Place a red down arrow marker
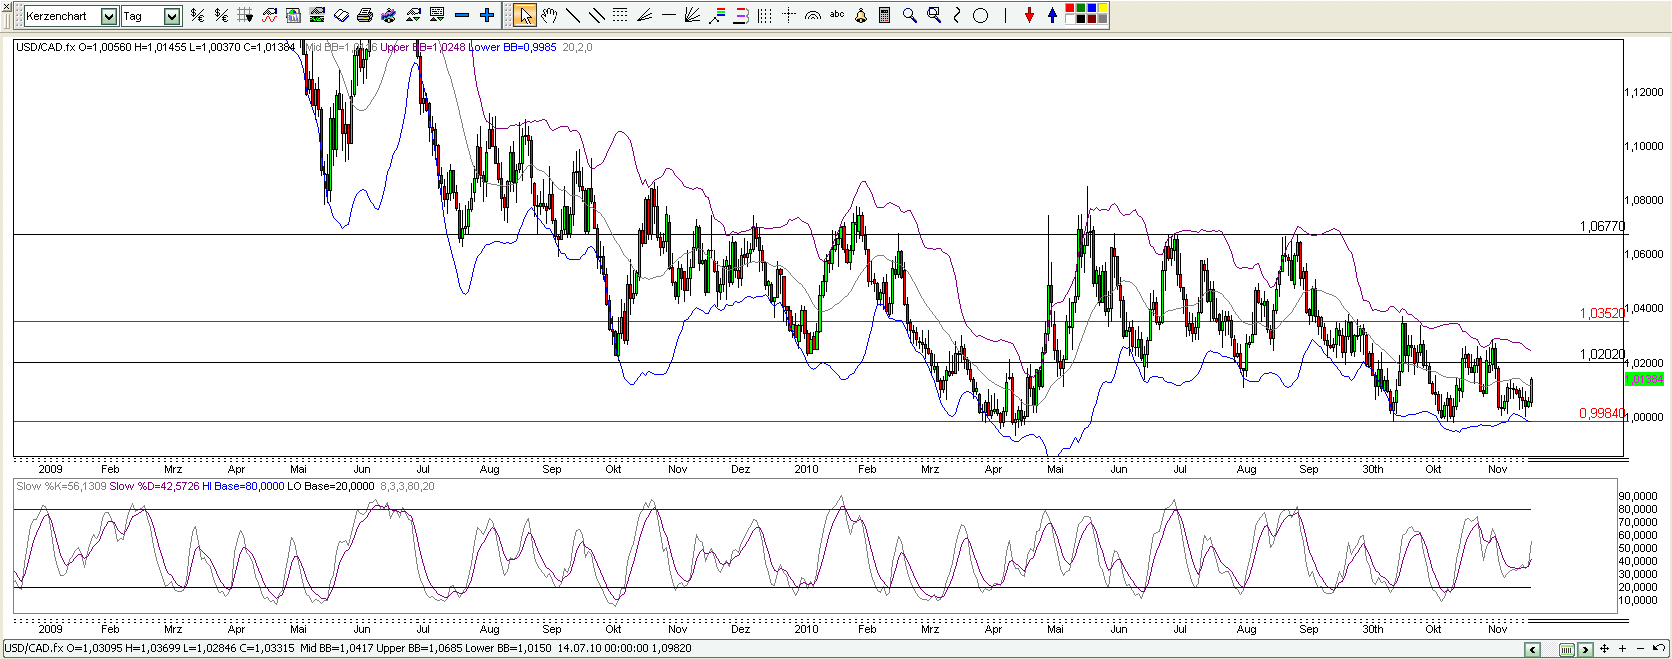Image resolution: width=1672 pixels, height=659 pixels. coord(1029,15)
